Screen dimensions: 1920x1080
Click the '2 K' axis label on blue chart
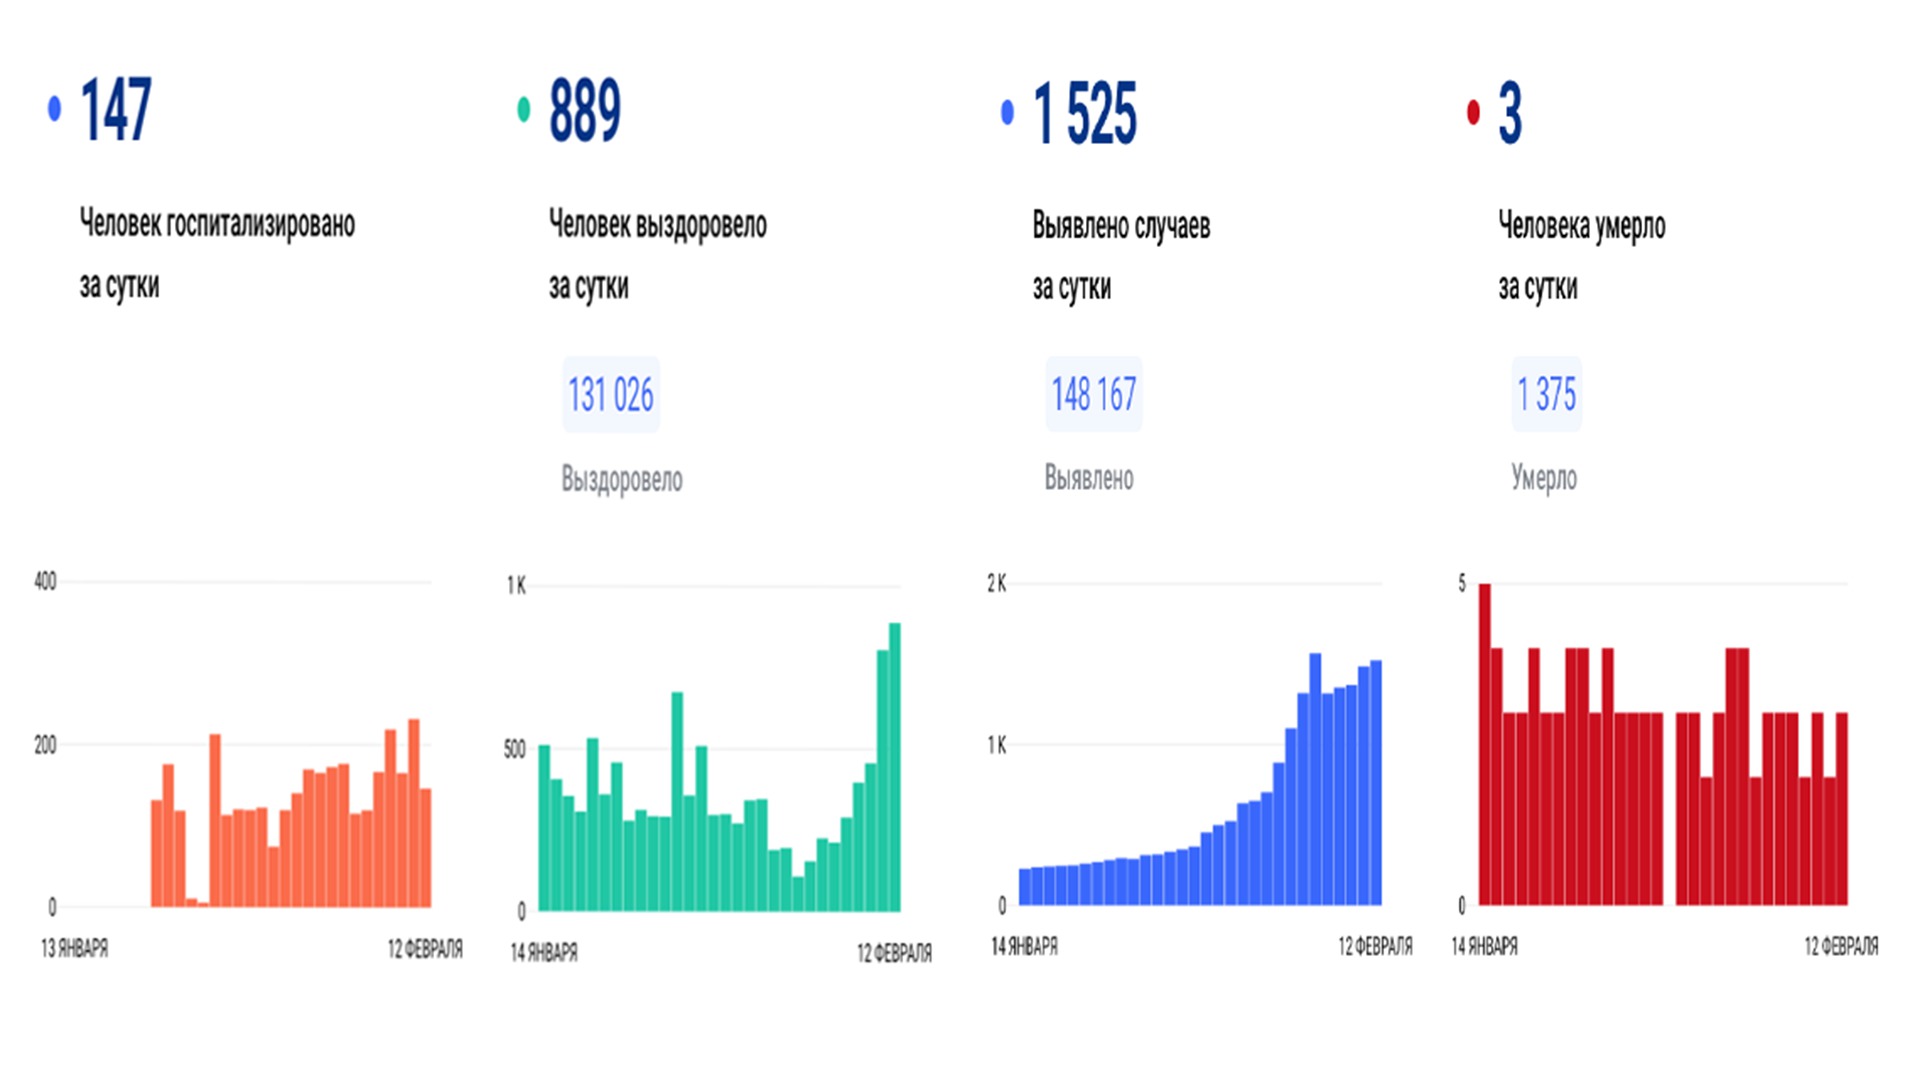[997, 583]
